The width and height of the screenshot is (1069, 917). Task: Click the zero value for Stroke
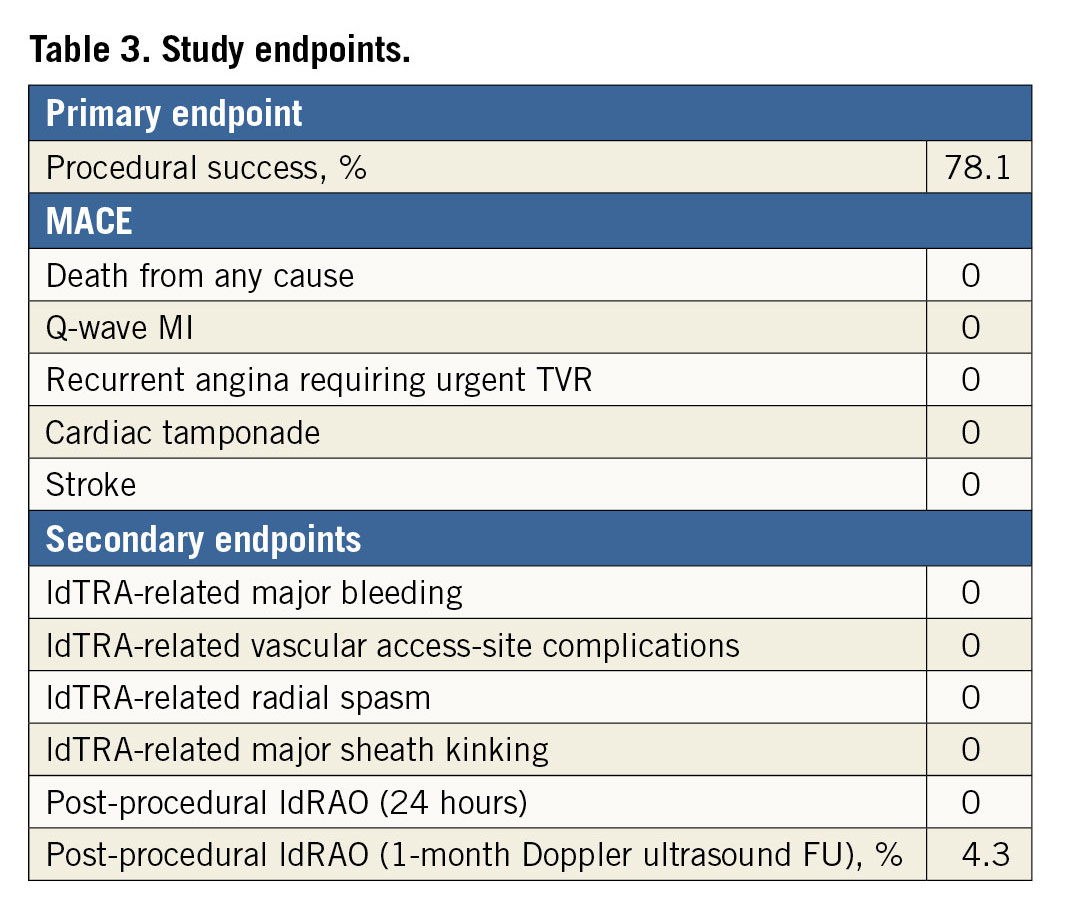[x=970, y=485]
